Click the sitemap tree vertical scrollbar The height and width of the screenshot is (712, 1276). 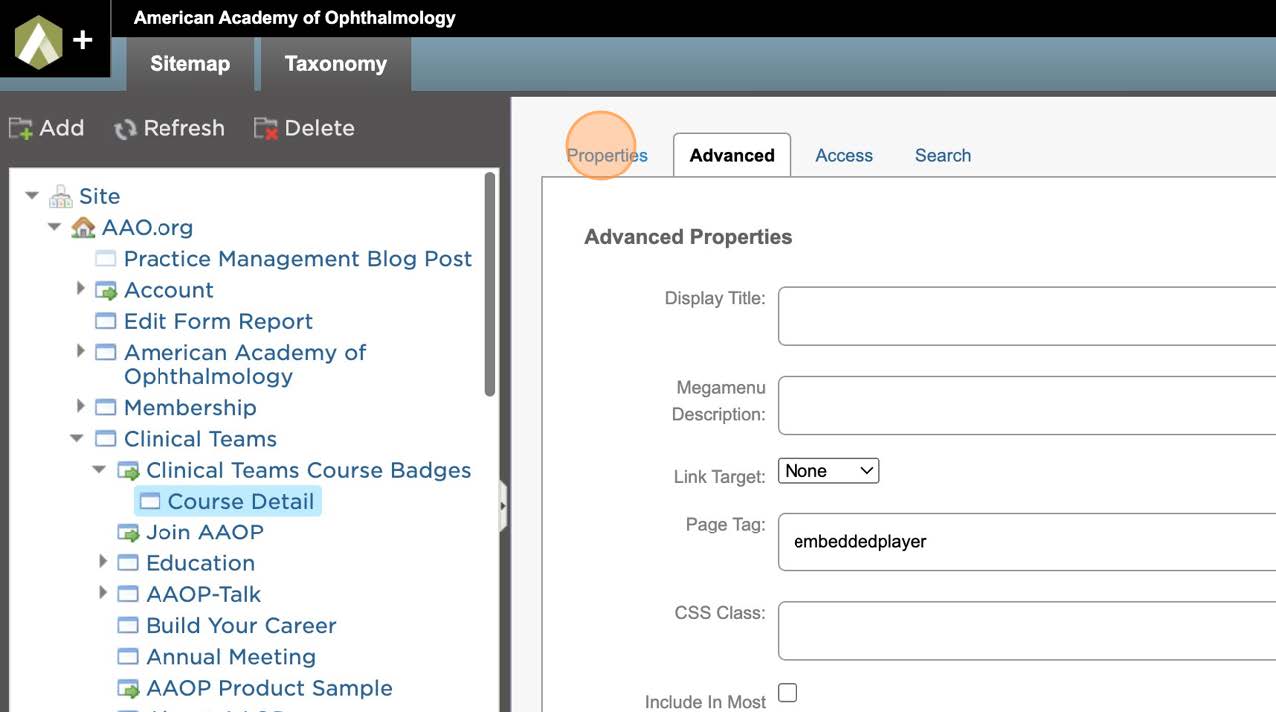[x=490, y=284]
